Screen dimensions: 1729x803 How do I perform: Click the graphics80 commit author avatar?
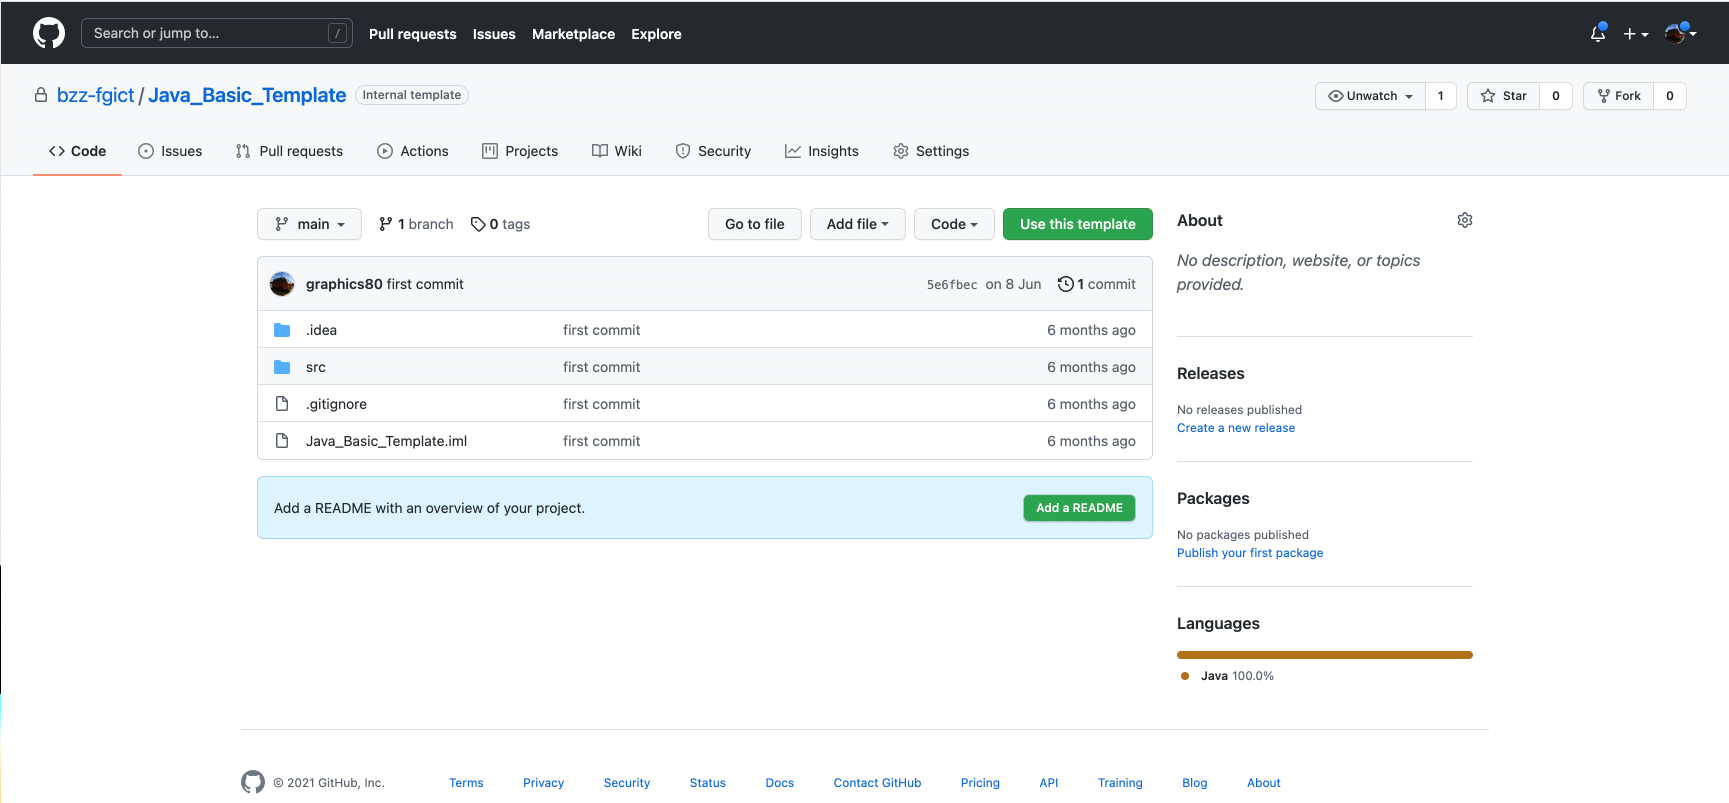coord(282,284)
